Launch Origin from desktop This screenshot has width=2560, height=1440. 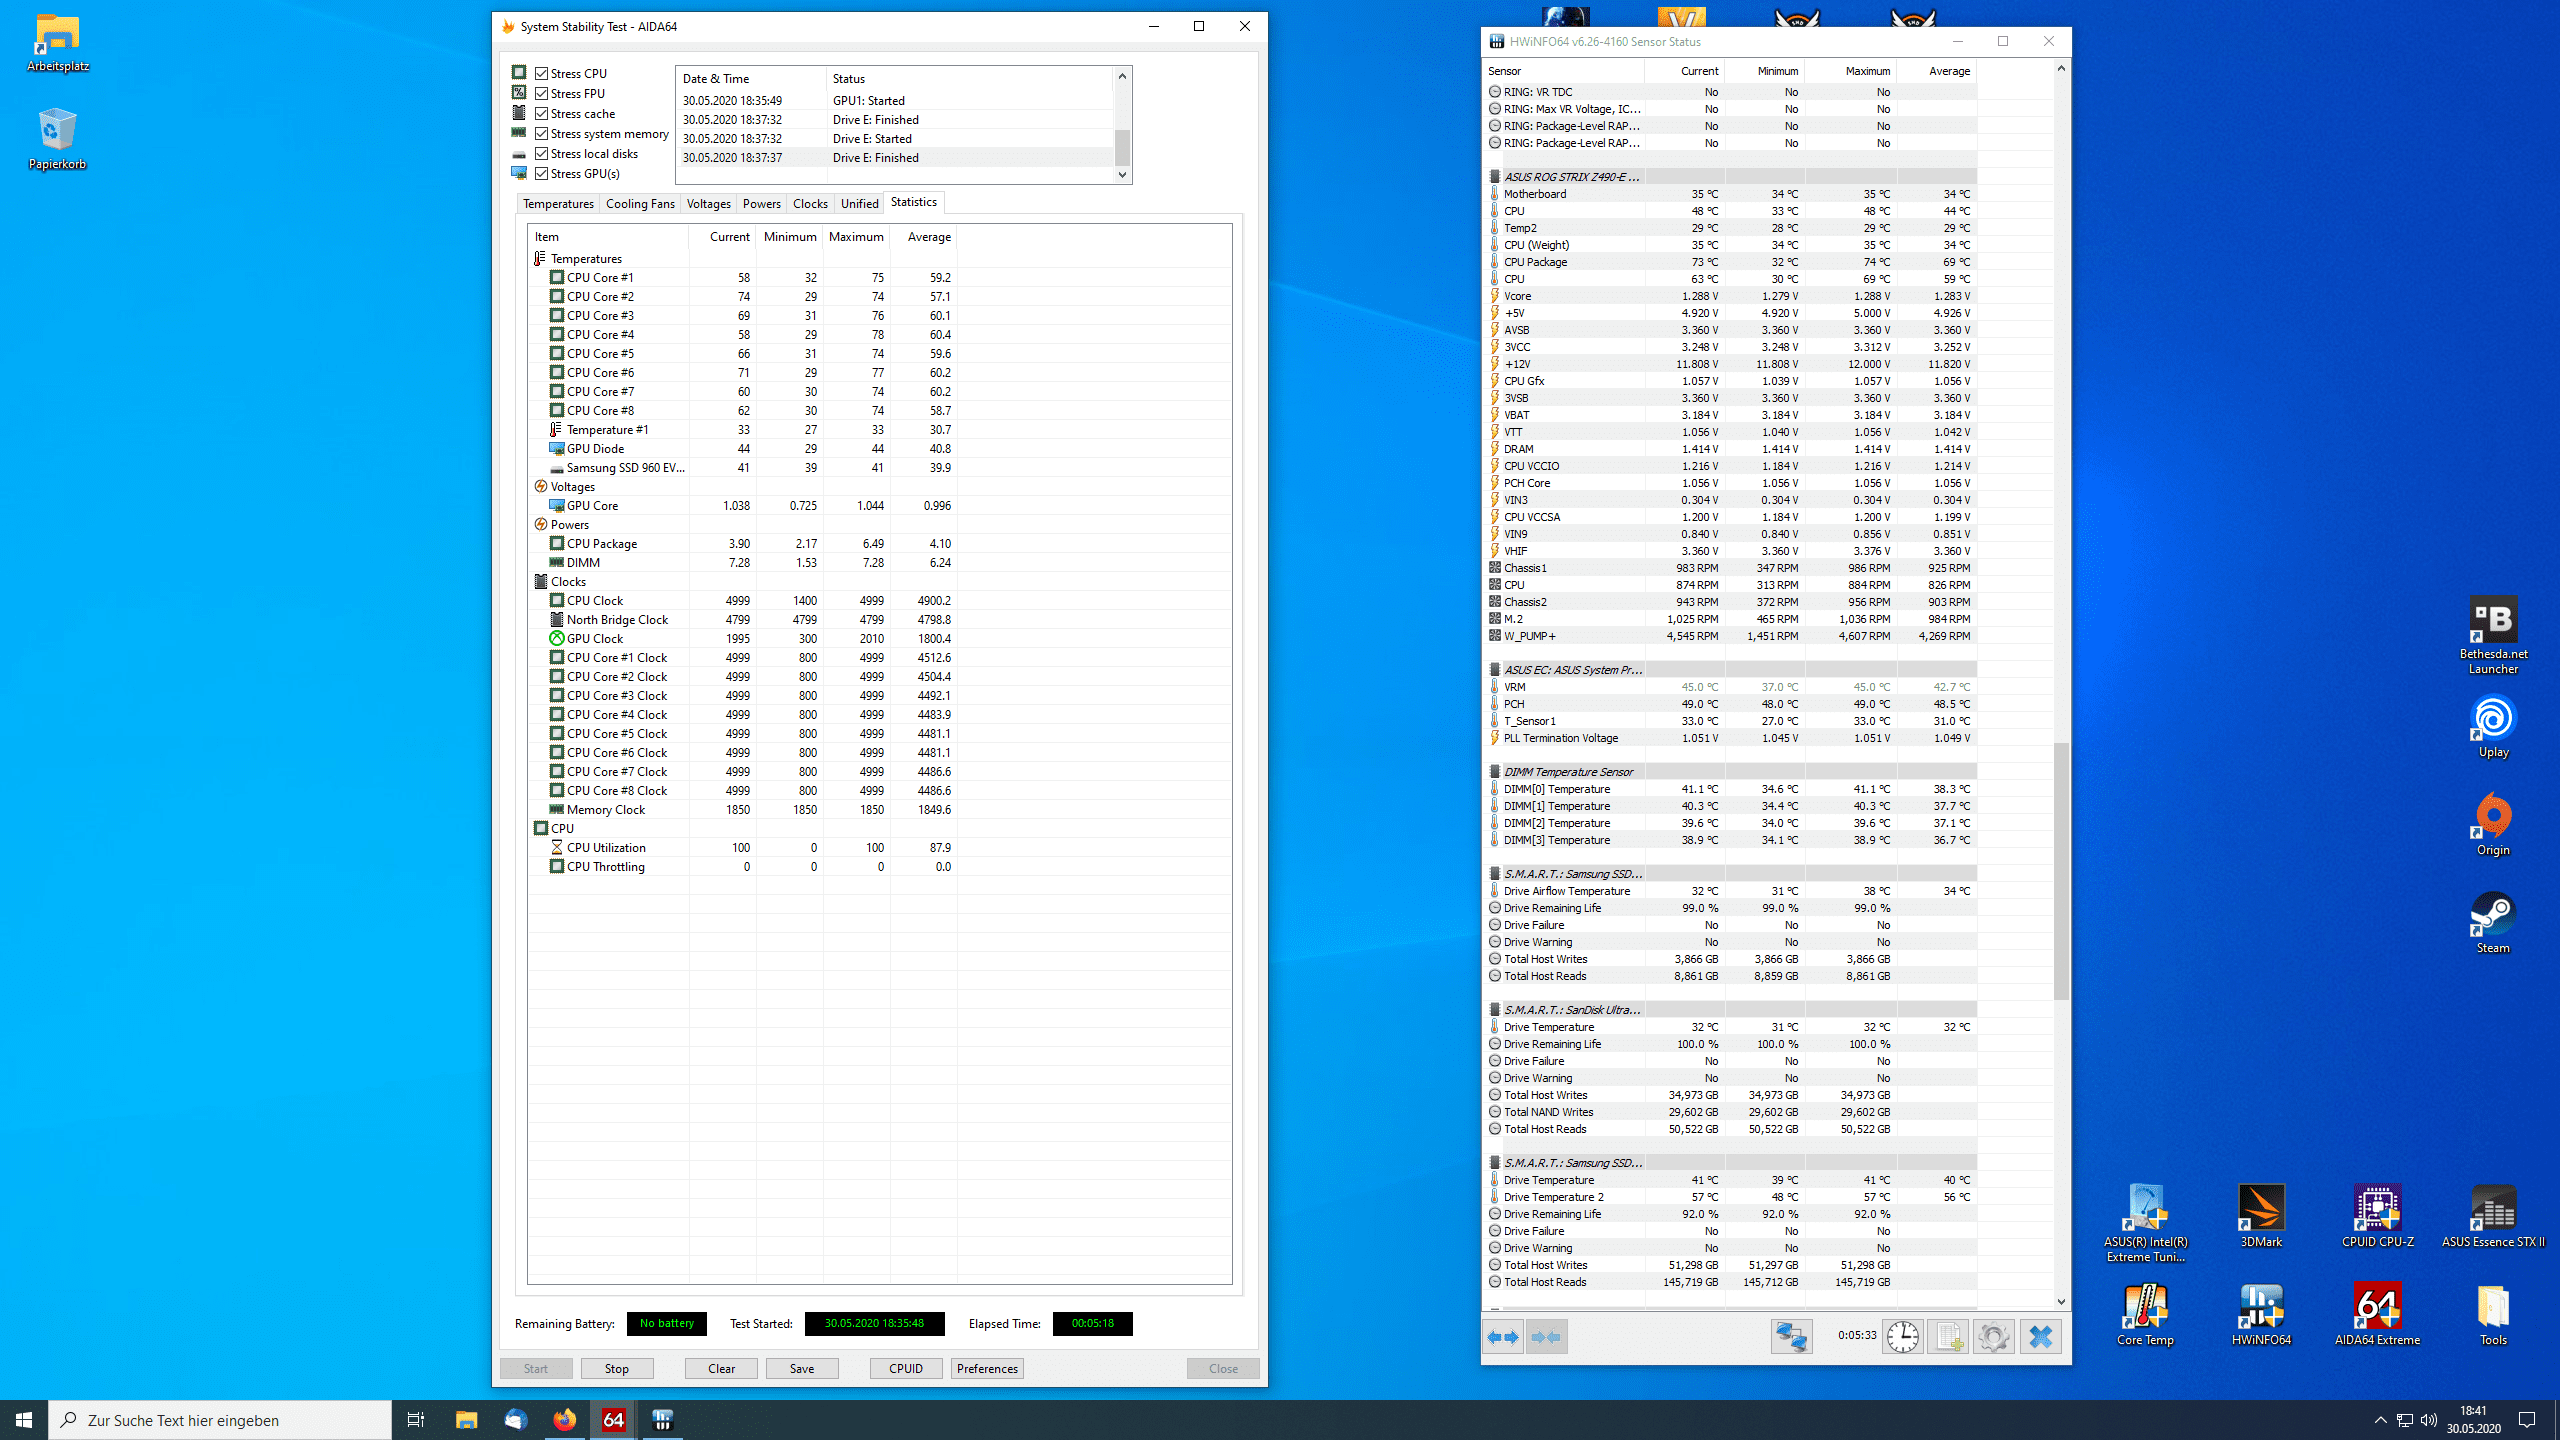tap(2493, 825)
